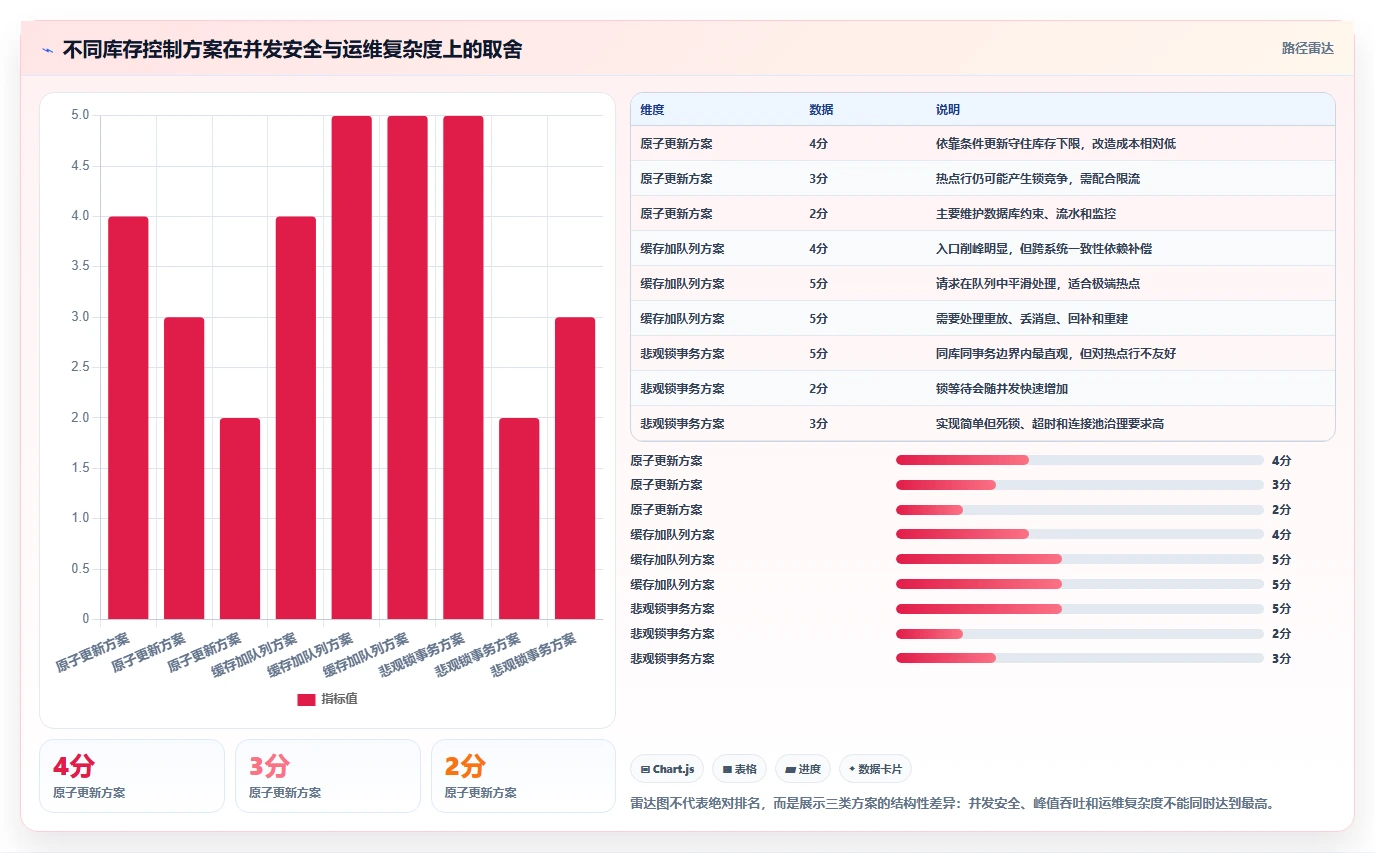The width and height of the screenshot is (1375, 853).
Task: Toggle the 指标值 legend color swatch
Action: coord(306,699)
